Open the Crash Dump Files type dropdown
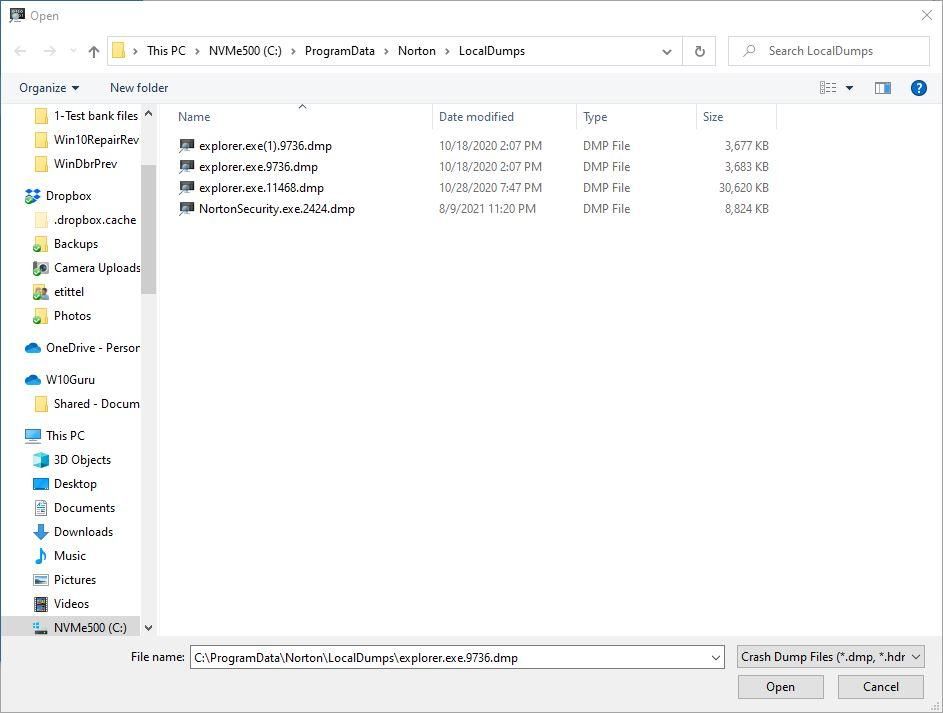The height and width of the screenshot is (713, 943). click(x=831, y=657)
